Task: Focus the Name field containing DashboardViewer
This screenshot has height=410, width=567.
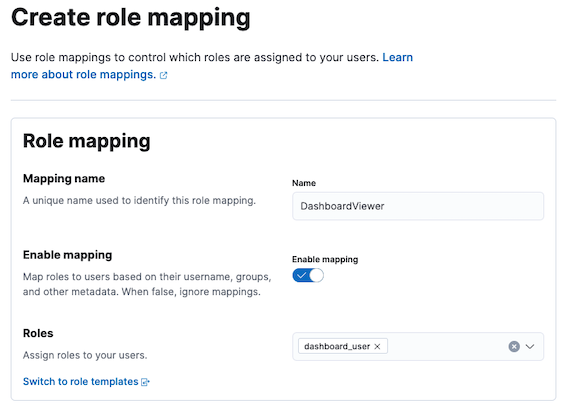Action: (418, 206)
